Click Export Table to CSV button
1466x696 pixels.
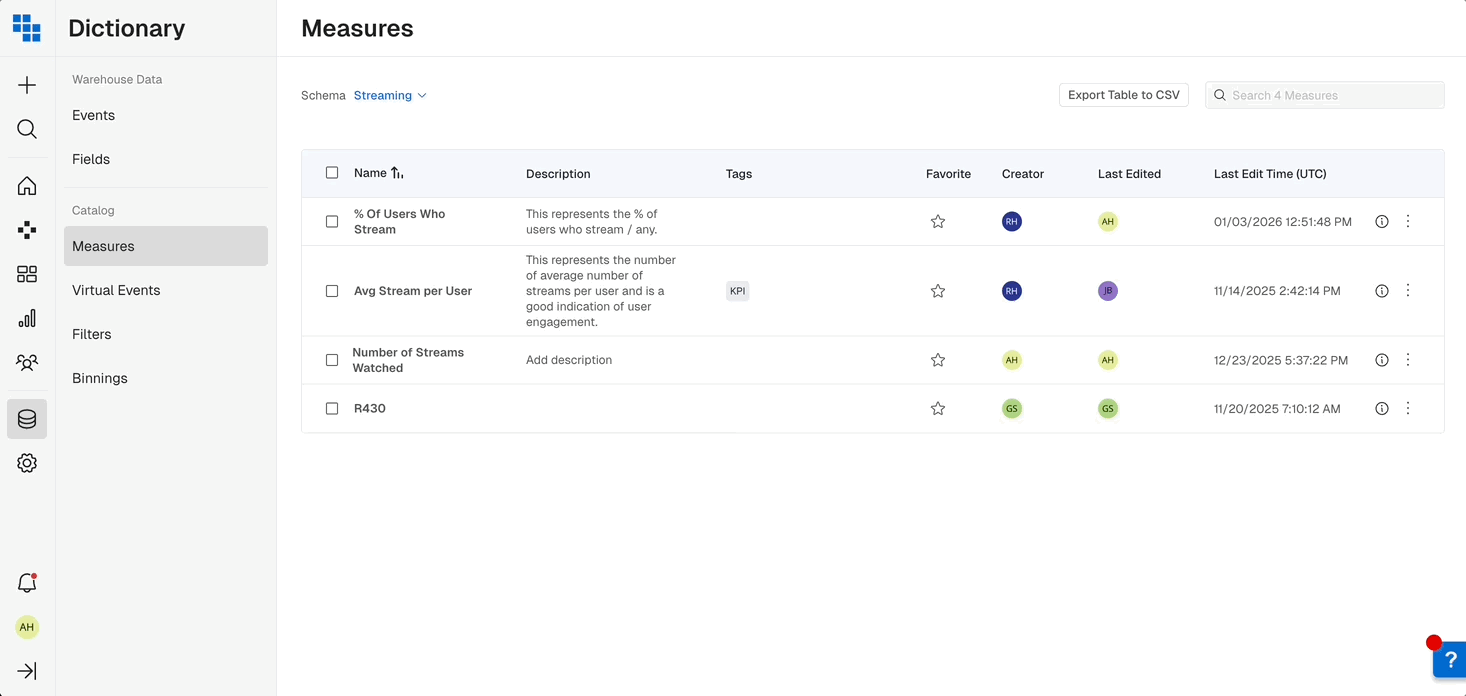click(x=1123, y=95)
